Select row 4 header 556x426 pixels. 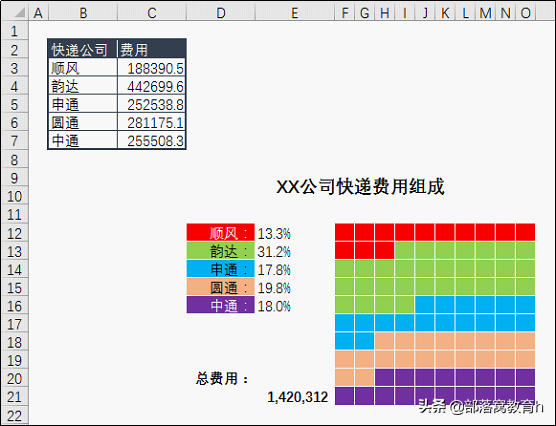pos(15,86)
